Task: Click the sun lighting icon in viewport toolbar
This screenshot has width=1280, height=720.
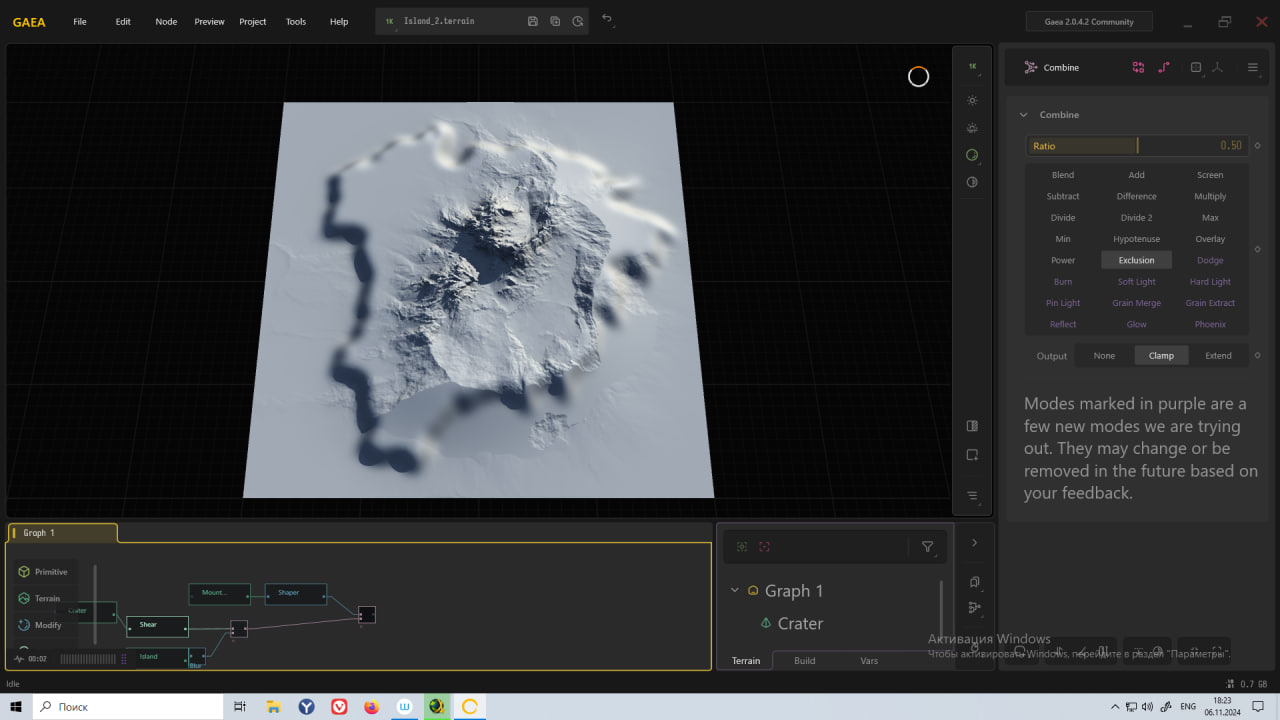Action: (972, 101)
